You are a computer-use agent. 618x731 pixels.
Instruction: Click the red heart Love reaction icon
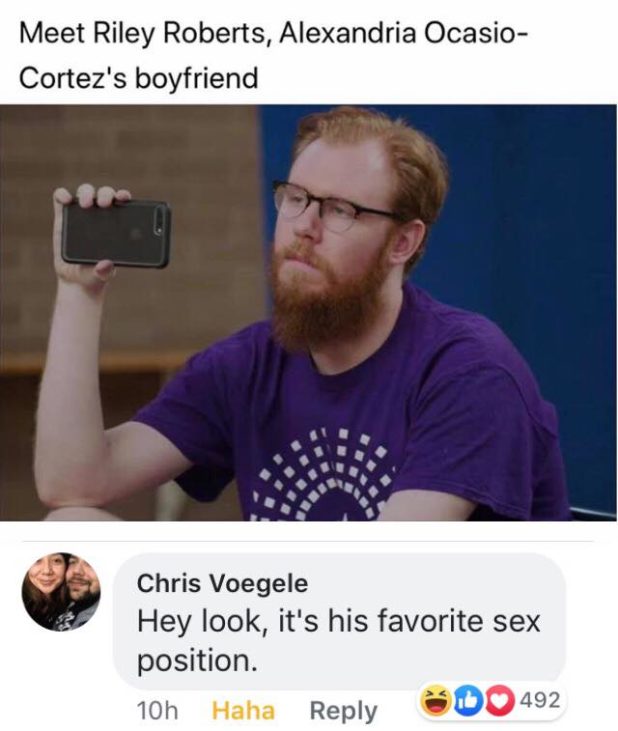pos(500,701)
